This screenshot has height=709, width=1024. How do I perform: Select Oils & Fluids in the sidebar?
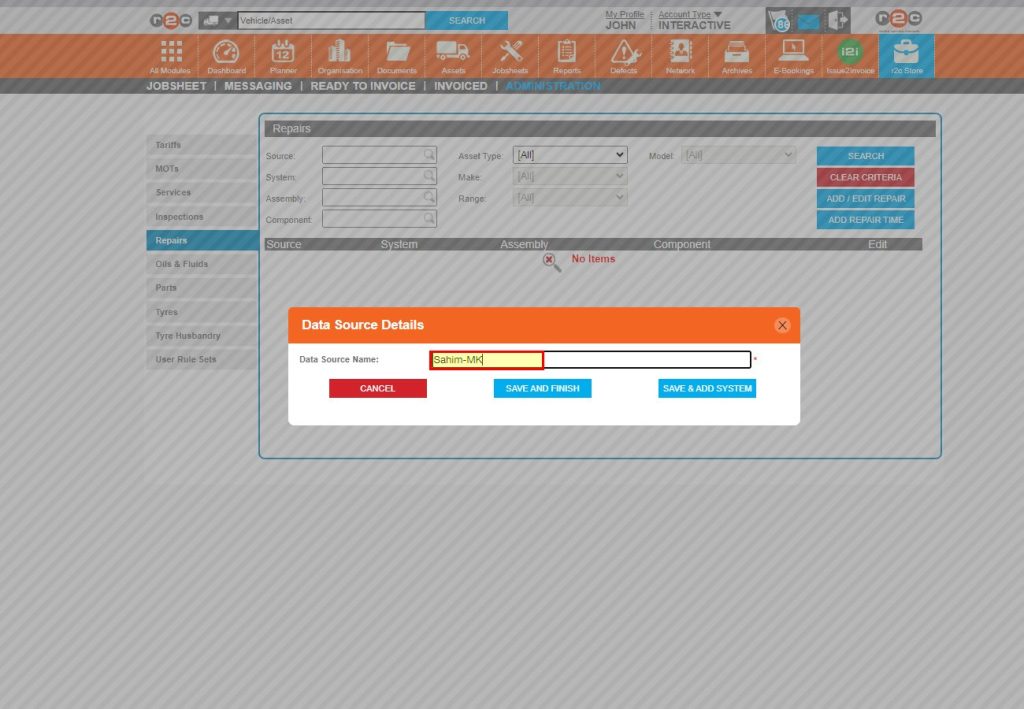202,264
